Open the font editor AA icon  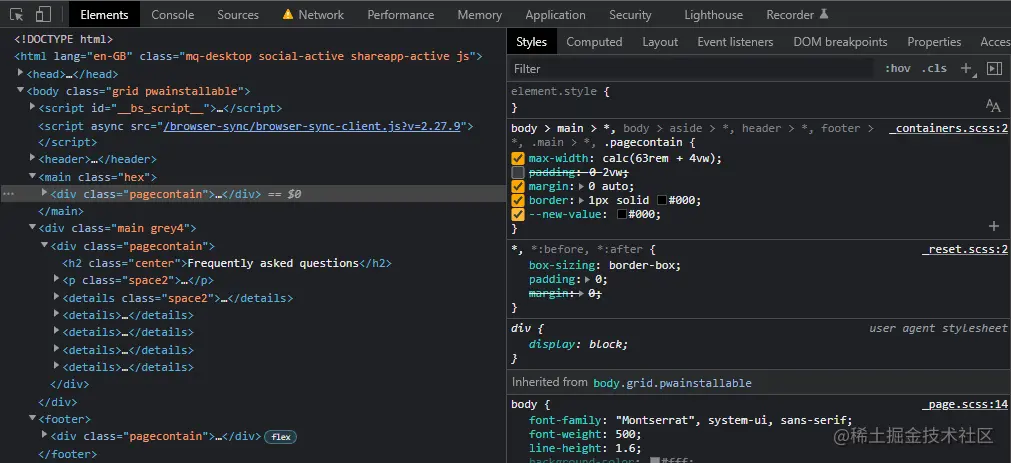pos(993,106)
